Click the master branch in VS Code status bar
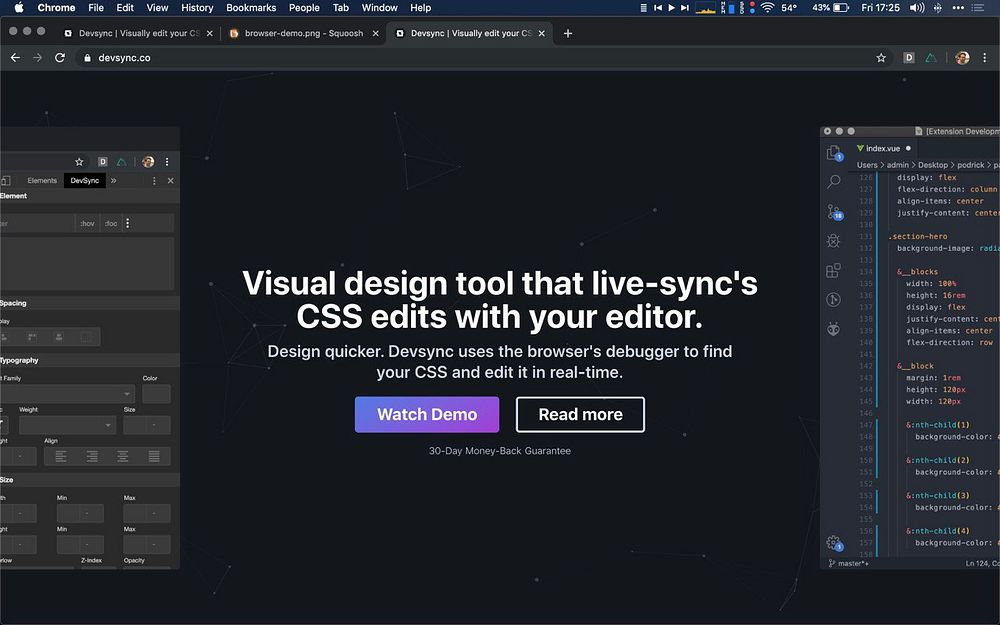Image resolution: width=1000 pixels, height=625 pixels. [848, 564]
